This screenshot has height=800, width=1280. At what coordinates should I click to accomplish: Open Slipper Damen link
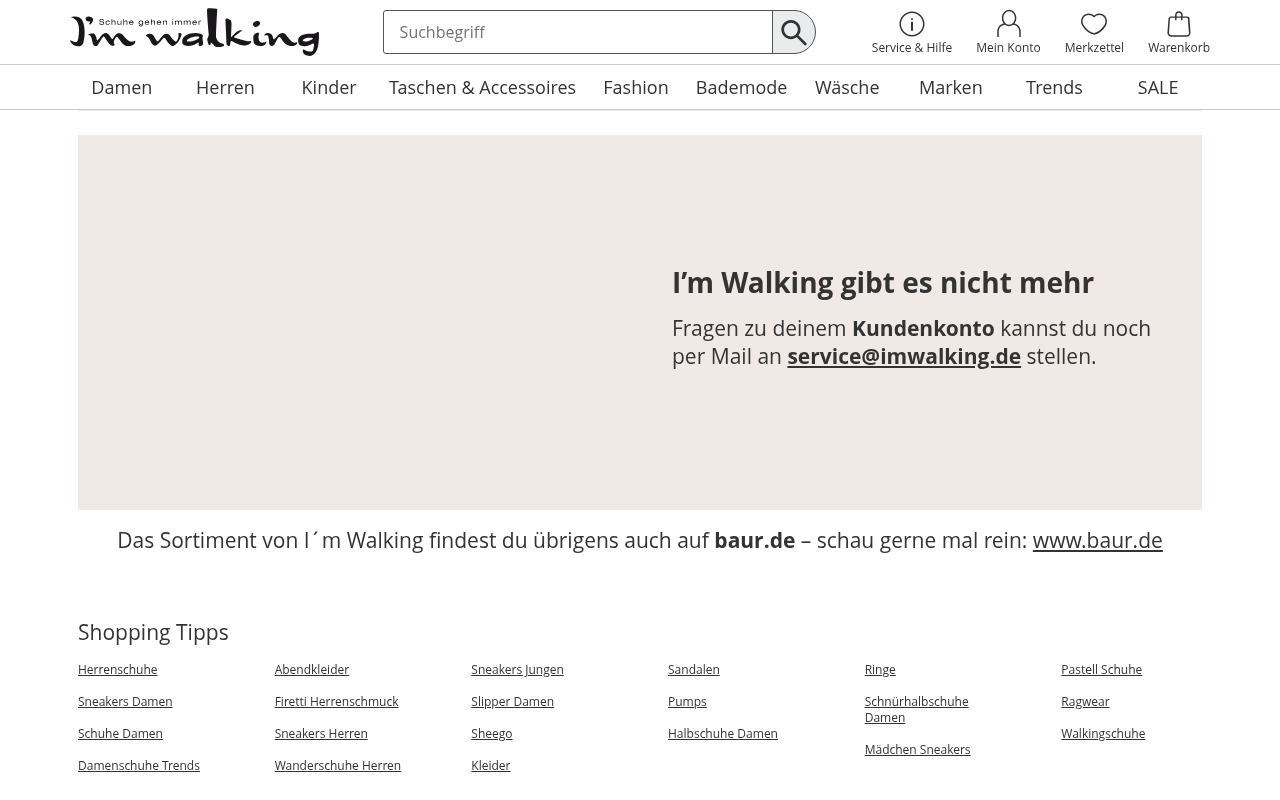pos(513,702)
